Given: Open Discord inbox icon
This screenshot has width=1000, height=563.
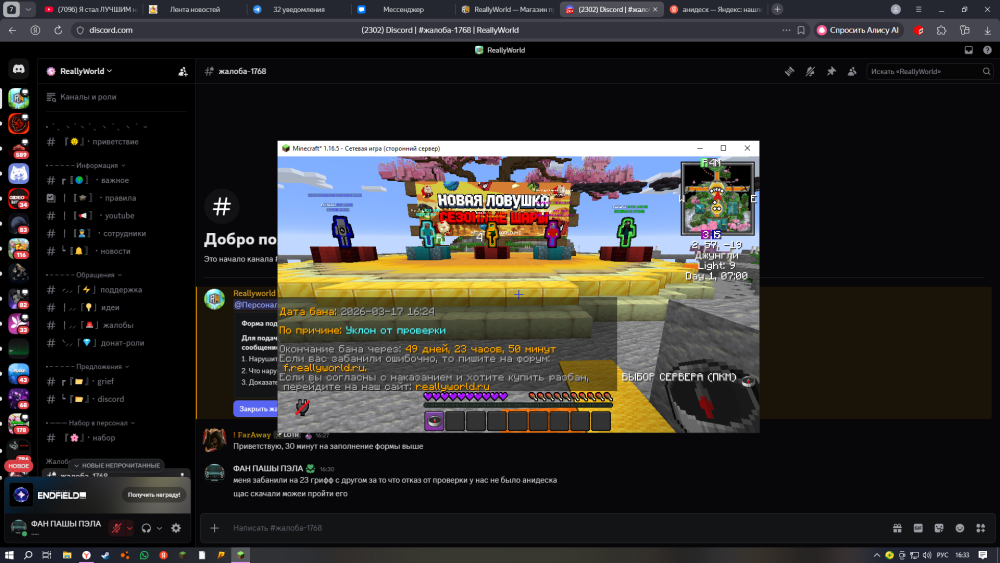Looking at the screenshot, I should [x=969, y=50].
